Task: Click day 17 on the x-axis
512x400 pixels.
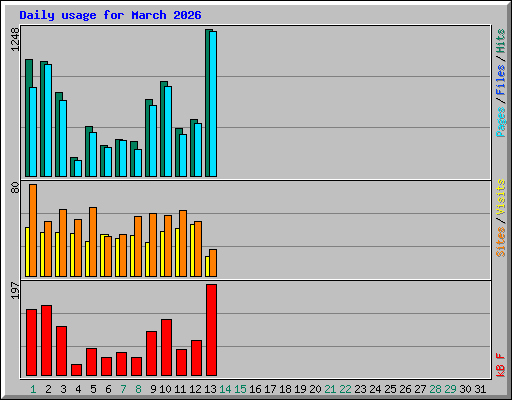Action: pos(270,389)
